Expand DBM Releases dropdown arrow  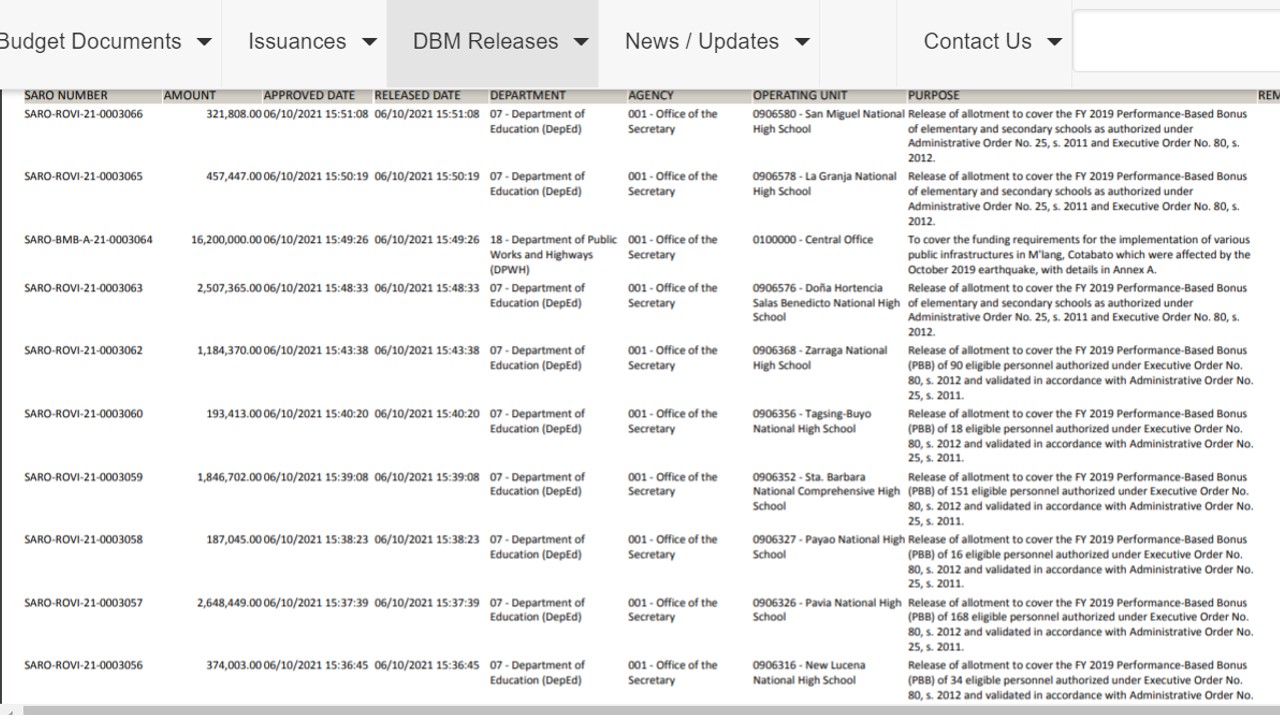pyautogui.click(x=581, y=42)
